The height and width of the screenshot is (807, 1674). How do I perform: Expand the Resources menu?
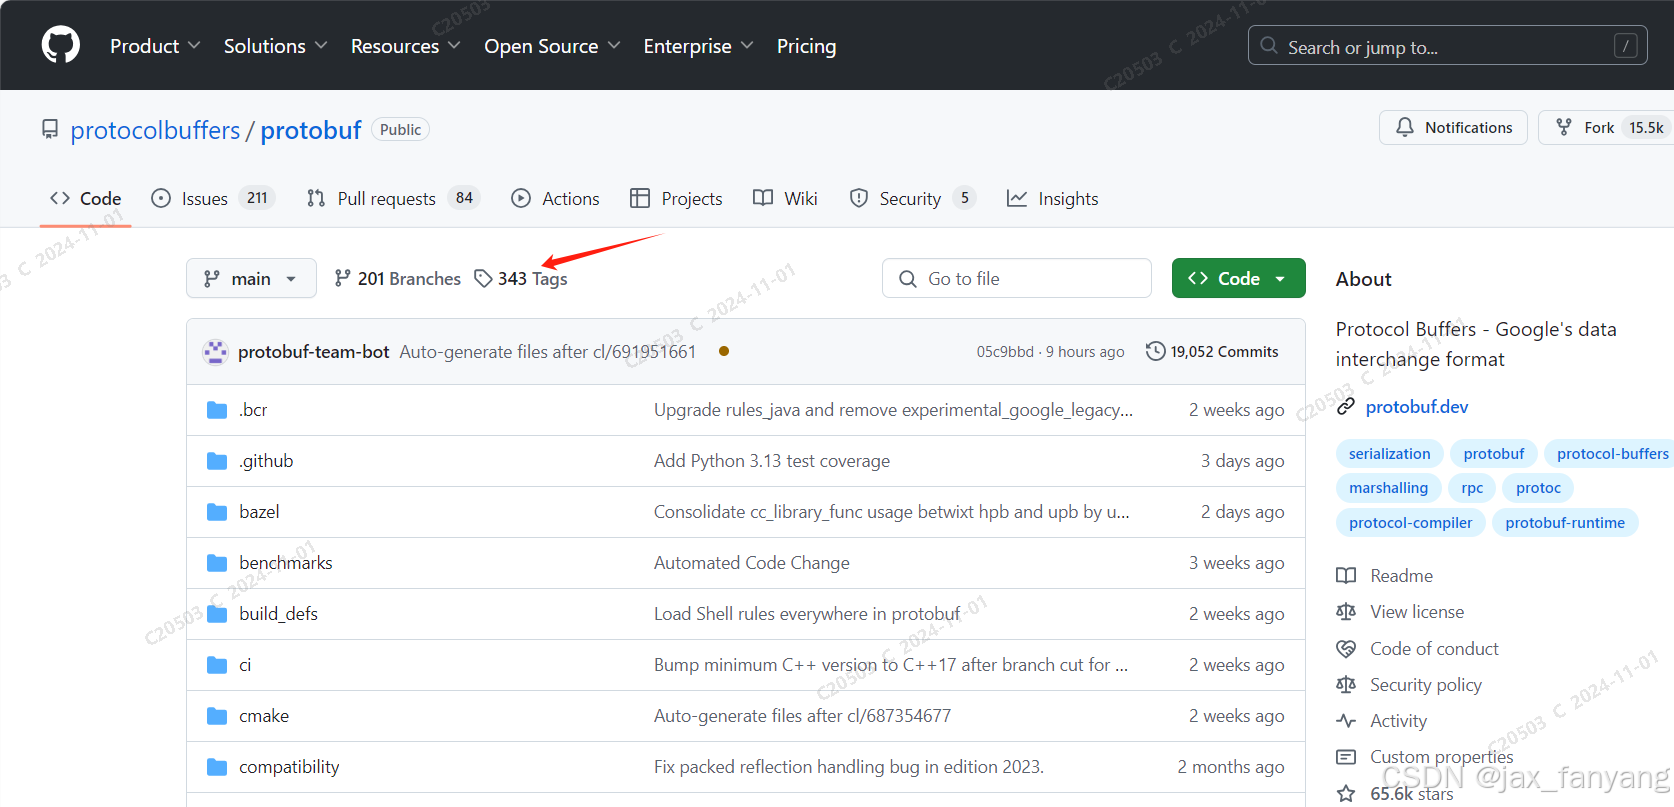[x=405, y=46]
